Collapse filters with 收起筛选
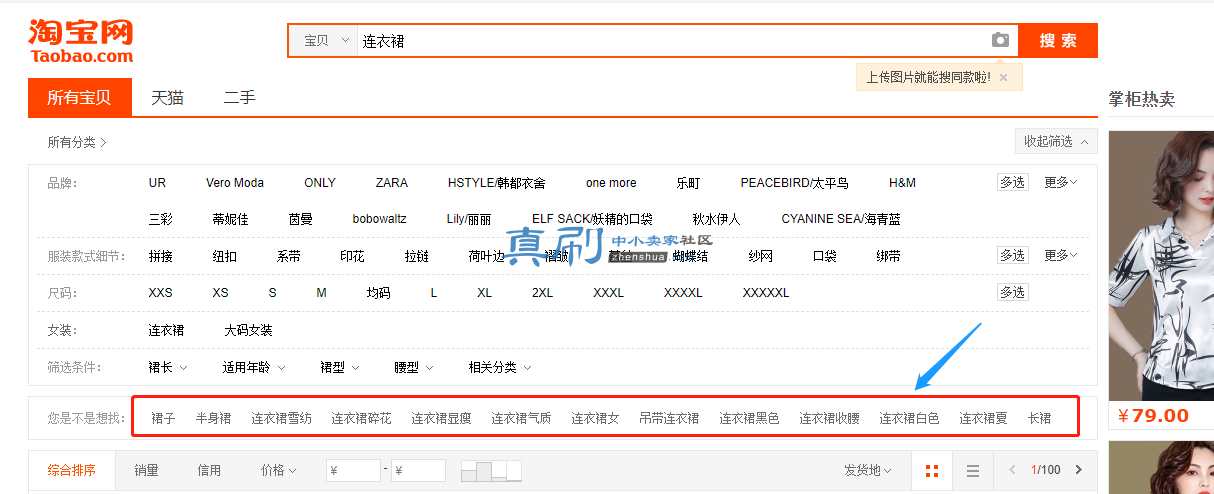The width and height of the screenshot is (1214, 494). point(1055,142)
